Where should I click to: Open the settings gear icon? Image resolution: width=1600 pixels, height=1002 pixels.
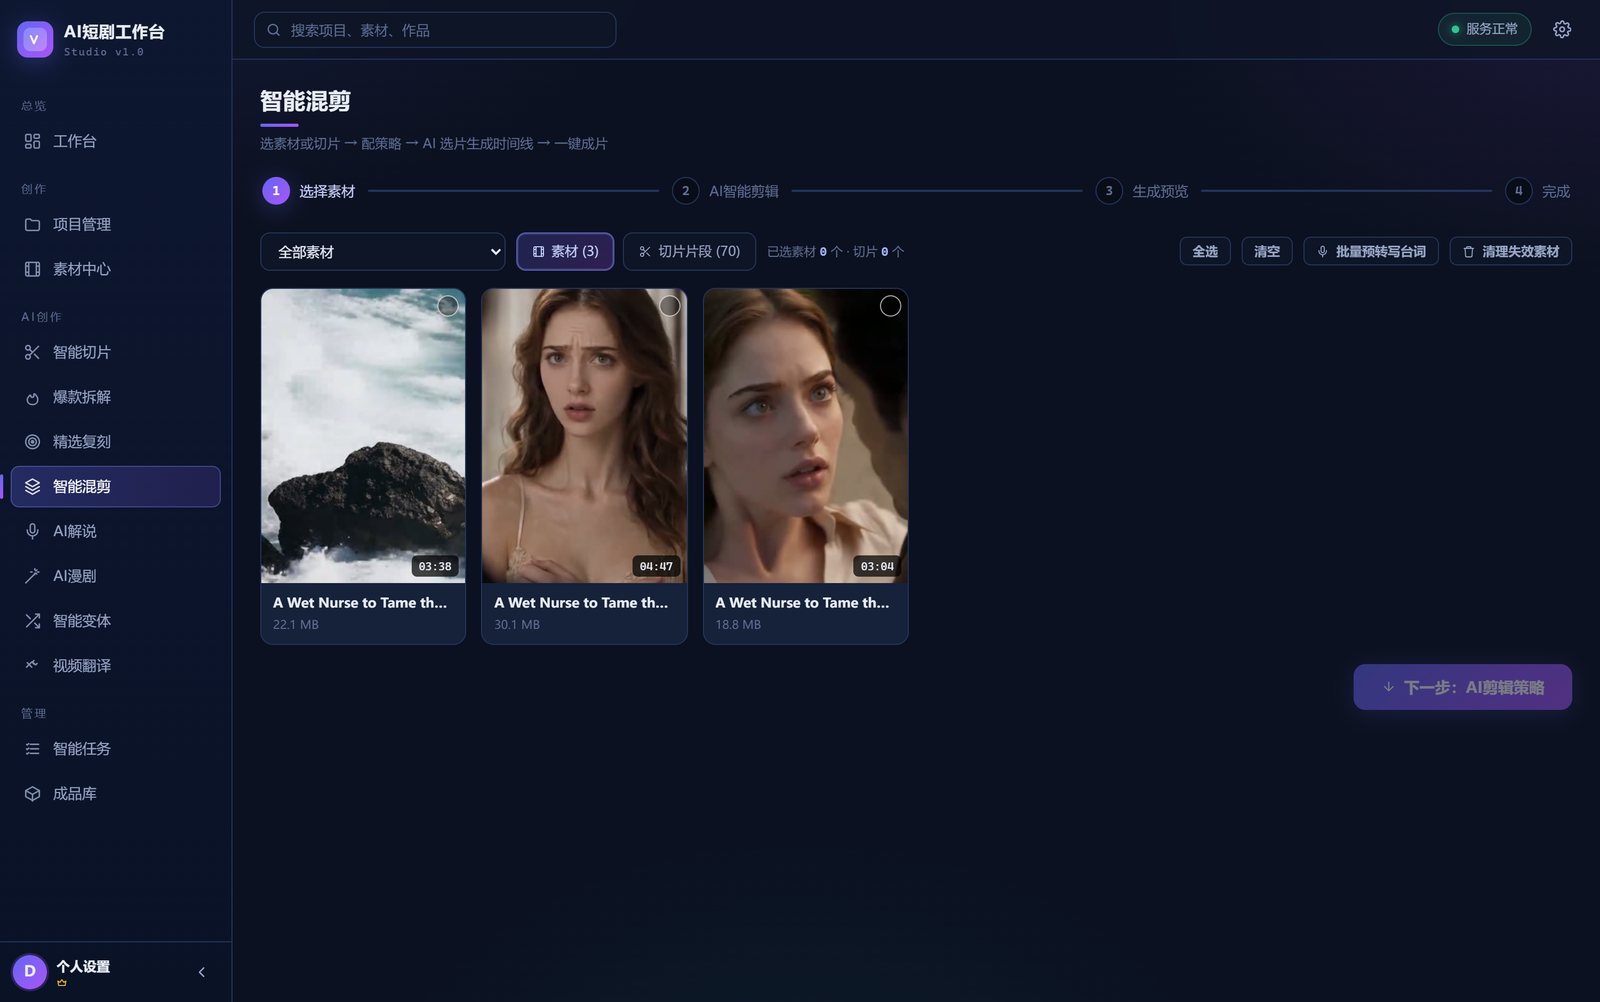coord(1562,30)
